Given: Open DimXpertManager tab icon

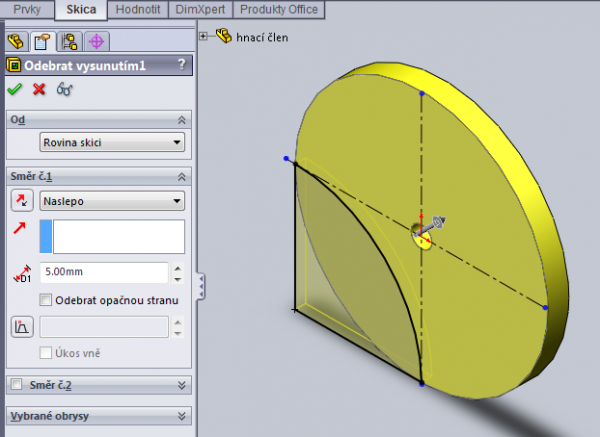Looking at the screenshot, I should tap(96, 41).
